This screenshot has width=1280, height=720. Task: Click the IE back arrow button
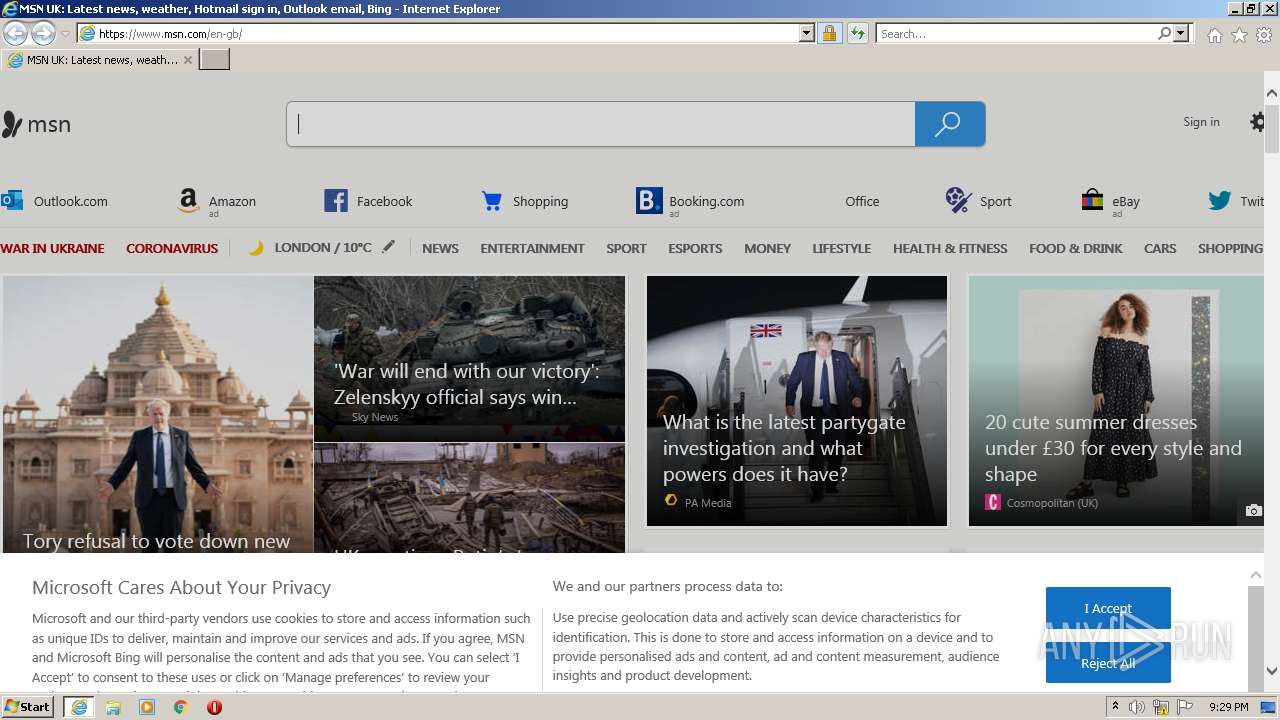click(15, 33)
